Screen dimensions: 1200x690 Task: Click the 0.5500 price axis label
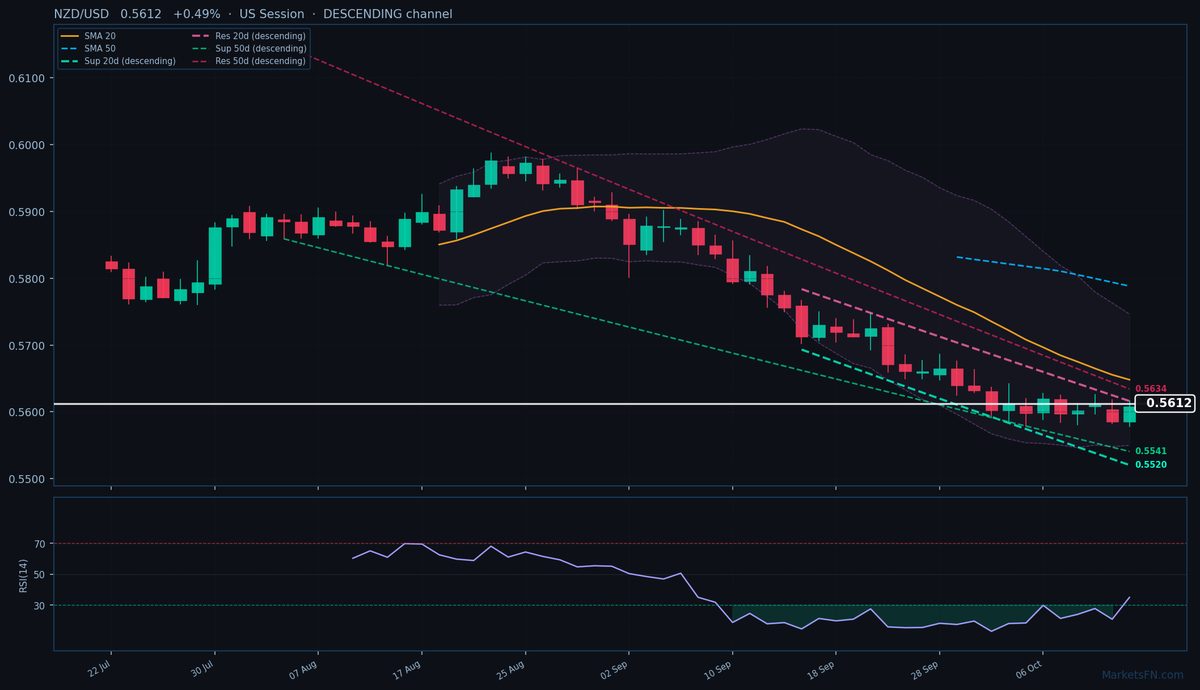tap(26, 479)
